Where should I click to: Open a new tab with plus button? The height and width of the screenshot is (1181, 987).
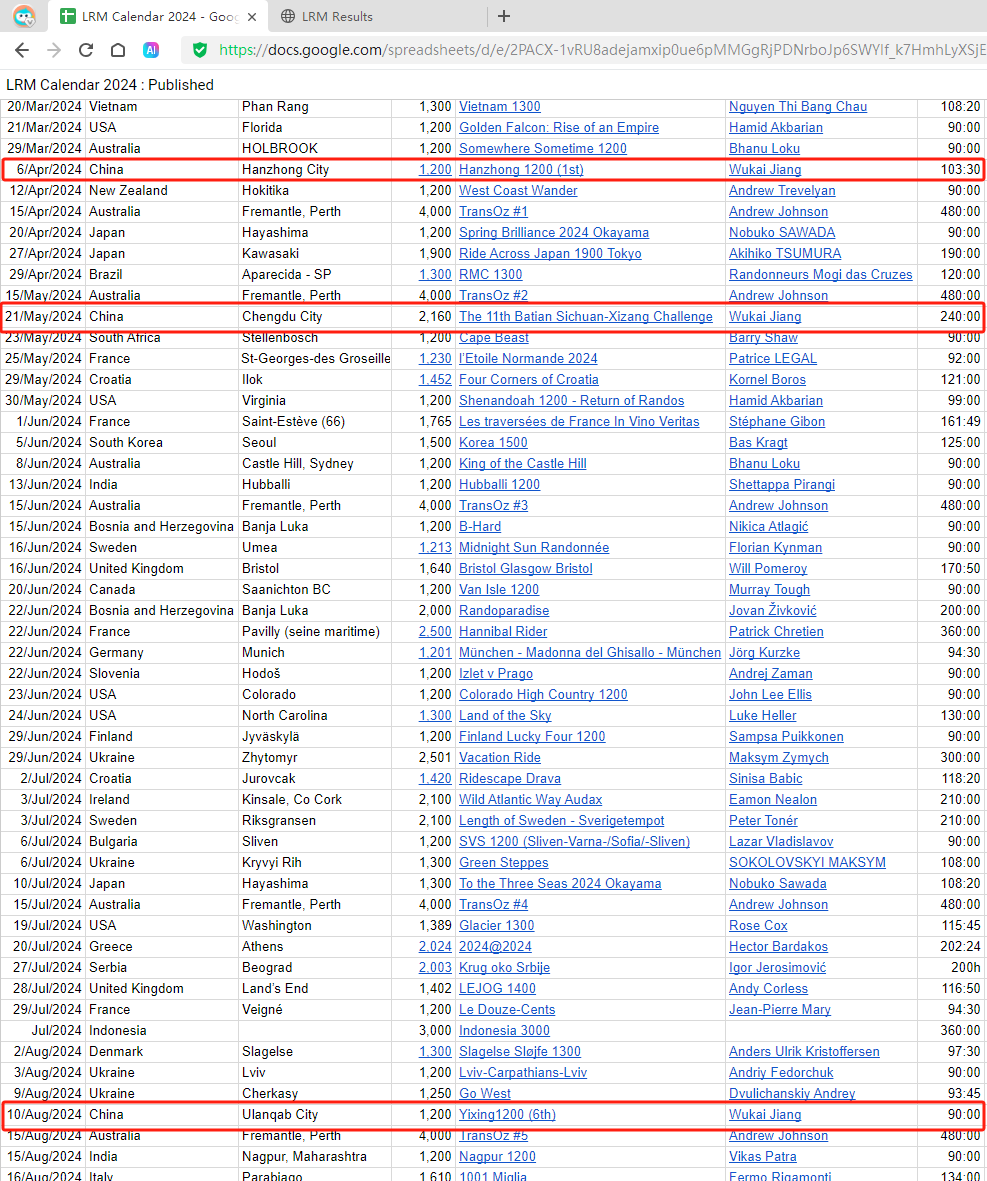coord(504,16)
